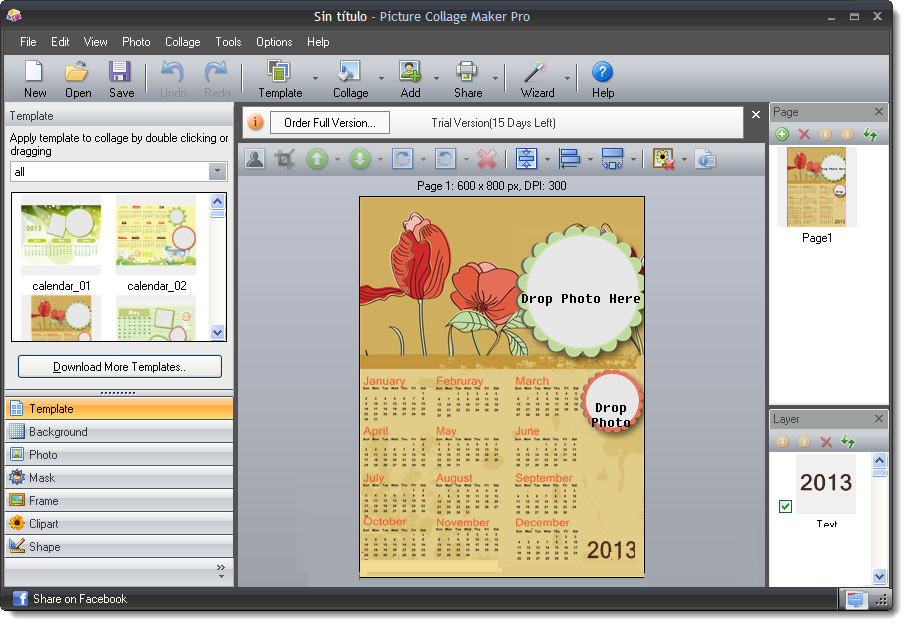Open the View menu

click(x=95, y=42)
